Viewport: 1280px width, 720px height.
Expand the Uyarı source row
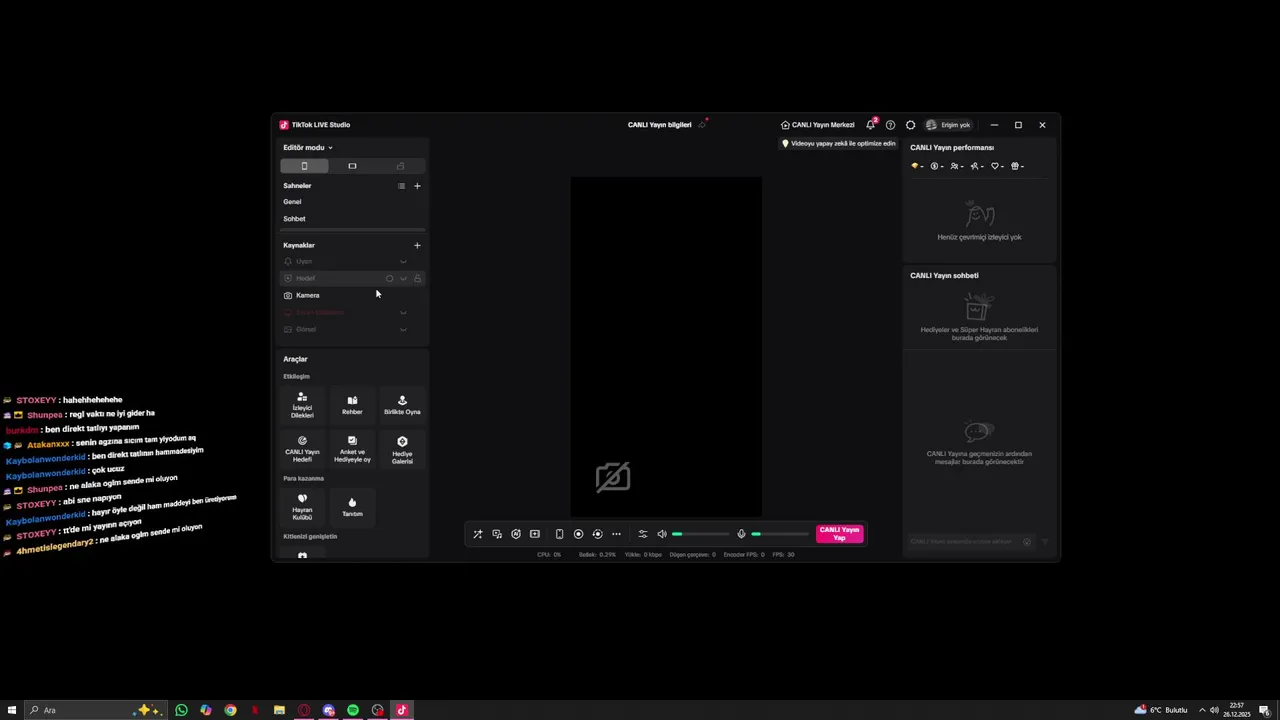click(x=403, y=262)
